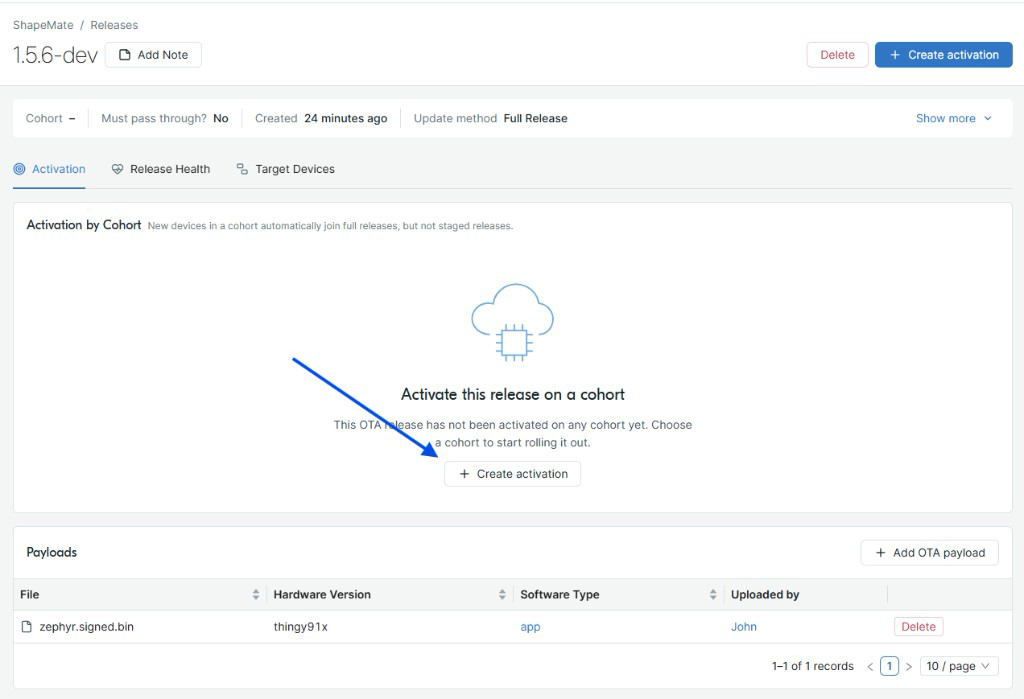Open the 10 / page dropdown
This screenshot has height=699, width=1024.
tap(959, 666)
